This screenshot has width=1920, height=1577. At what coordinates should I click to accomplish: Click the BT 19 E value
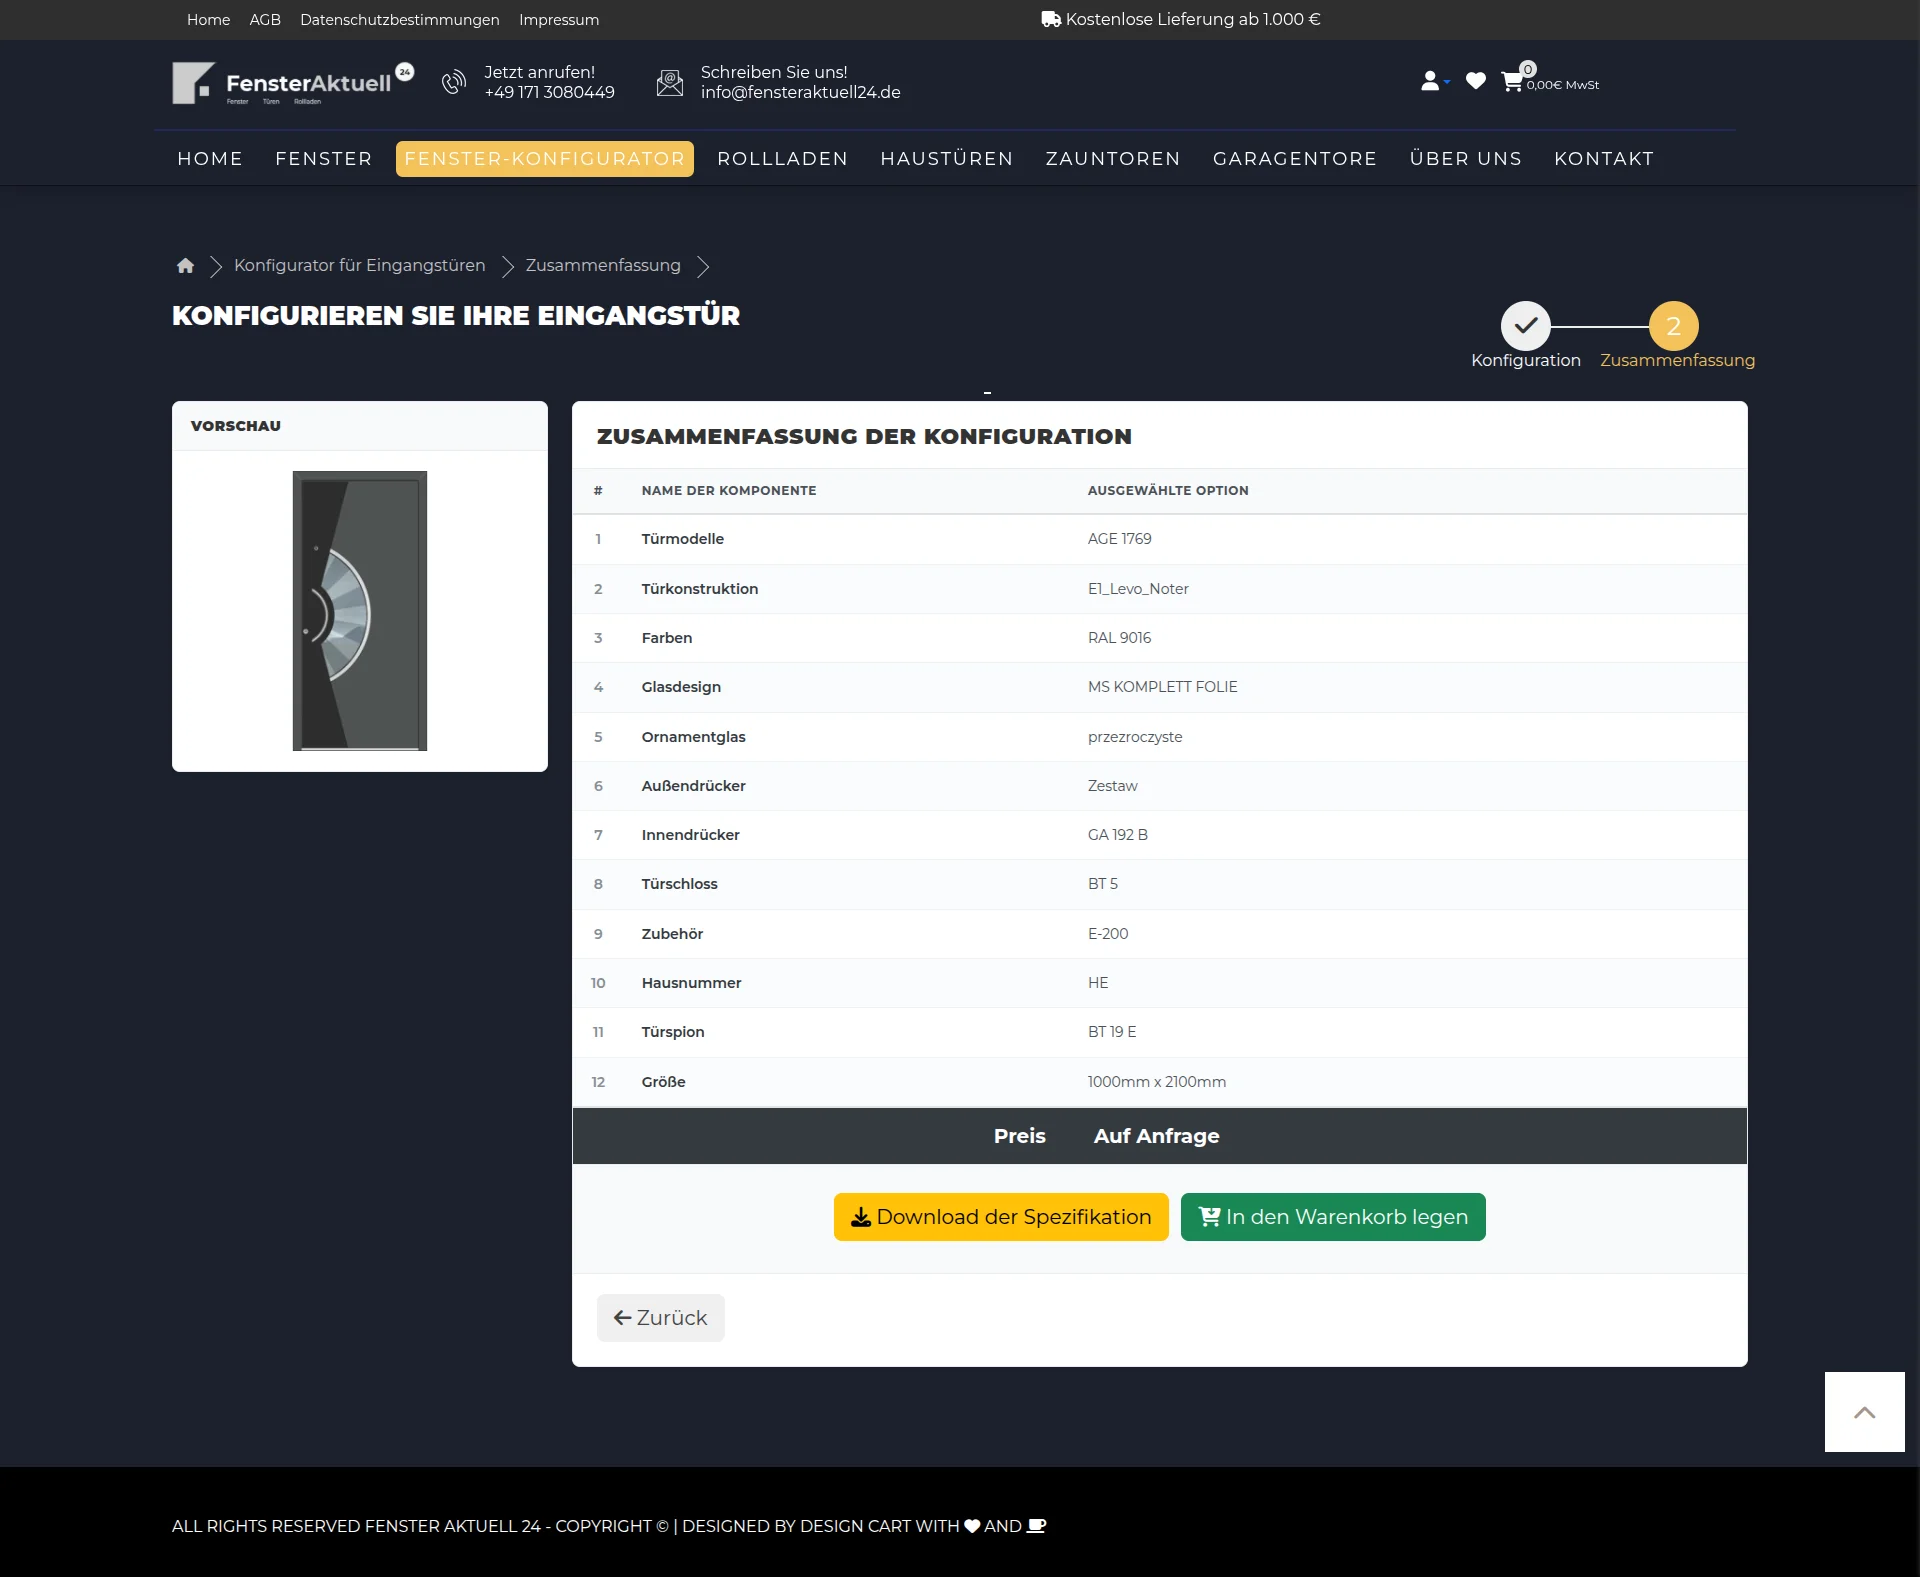pos(1112,1032)
